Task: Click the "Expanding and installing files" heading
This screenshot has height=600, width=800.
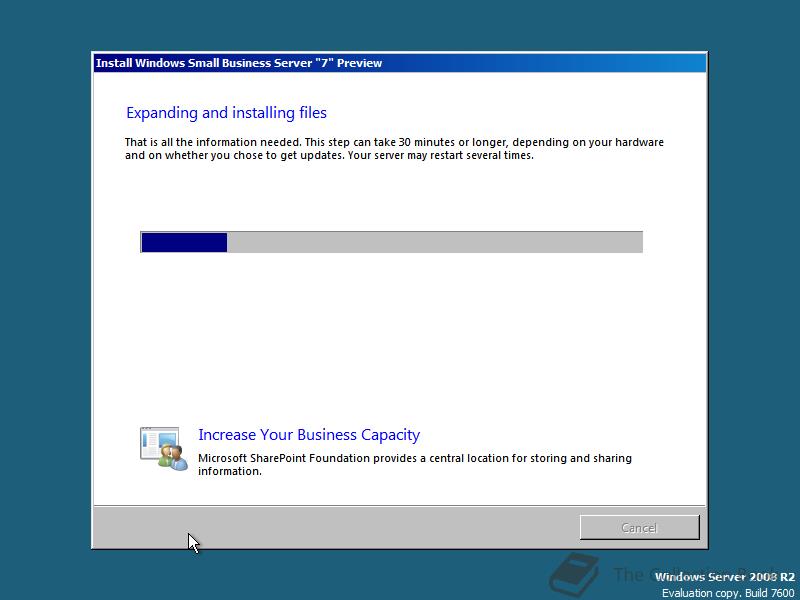Action: coord(227,113)
